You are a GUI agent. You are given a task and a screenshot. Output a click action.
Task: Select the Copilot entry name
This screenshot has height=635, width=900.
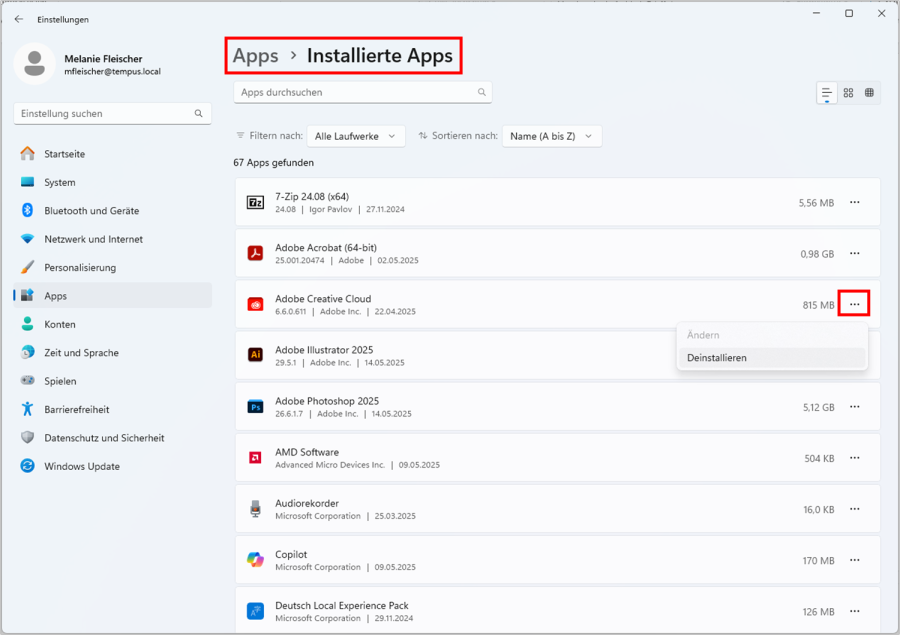[291, 554]
